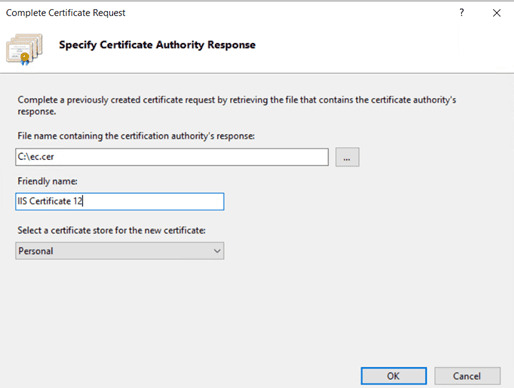Focus the certification authority response file field

(x=172, y=157)
